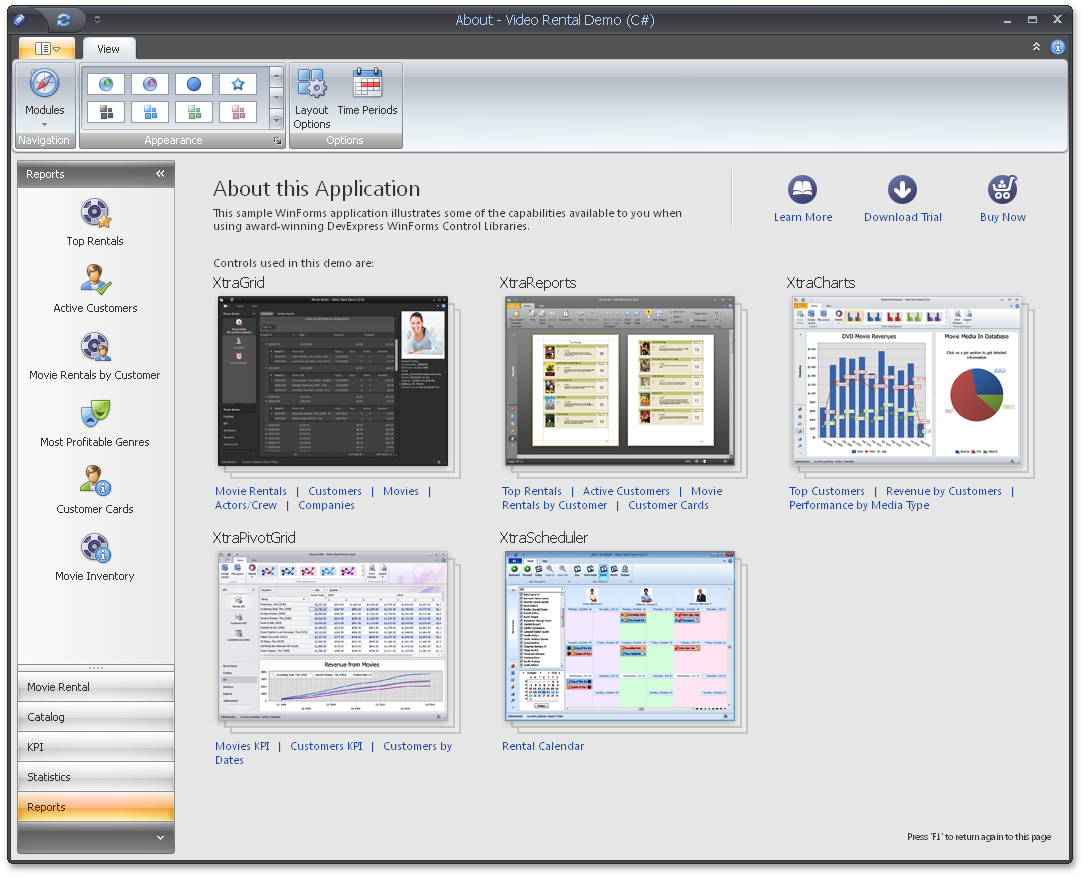Select the Reports navigation group
Viewport: 1086px width, 879px height.
[96, 807]
